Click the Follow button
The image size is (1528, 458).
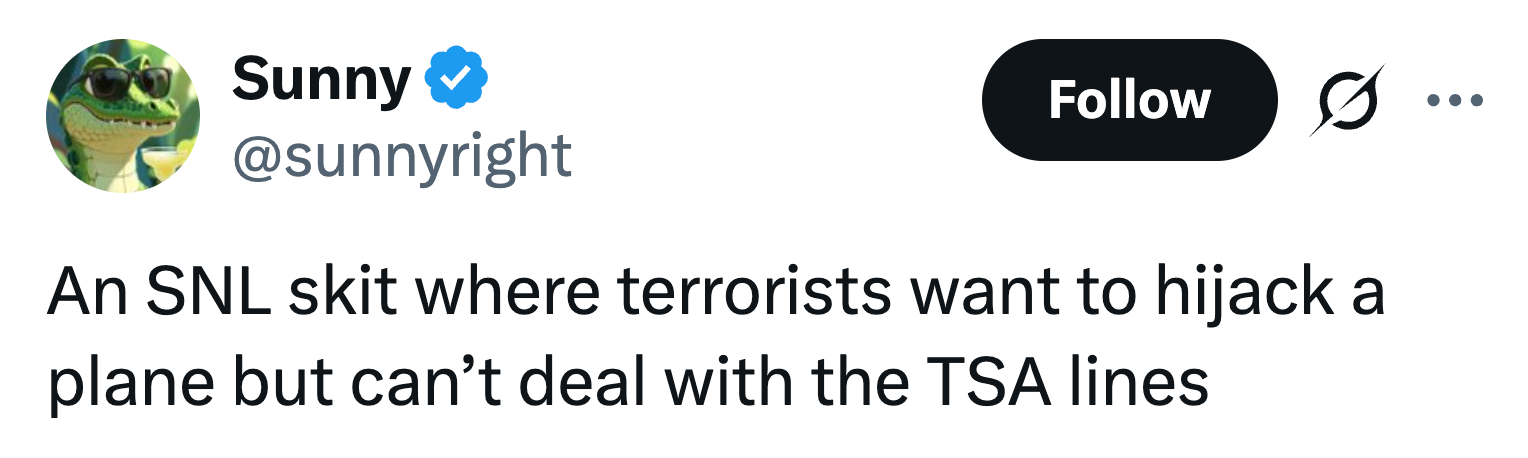[x=1129, y=100]
